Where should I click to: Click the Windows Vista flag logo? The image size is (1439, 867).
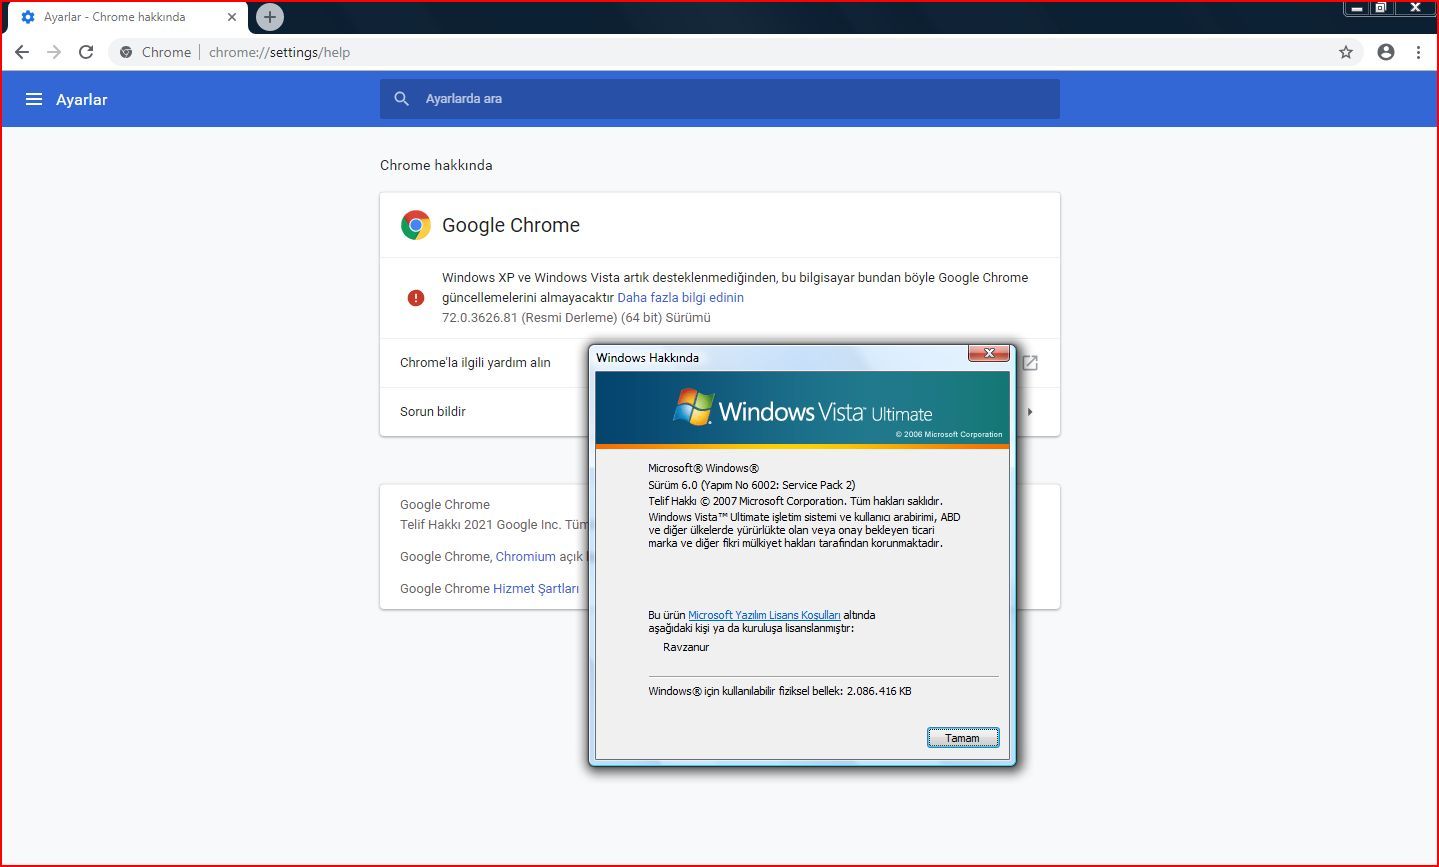click(693, 407)
